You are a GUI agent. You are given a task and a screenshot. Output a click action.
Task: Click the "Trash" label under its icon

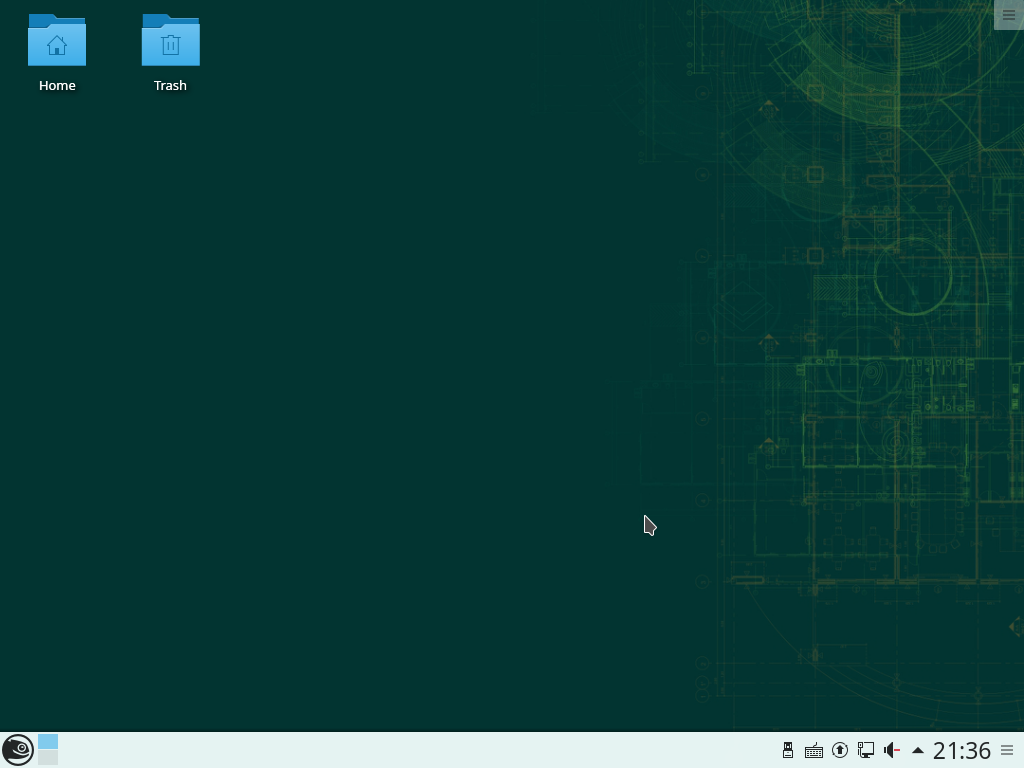click(x=170, y=85)
